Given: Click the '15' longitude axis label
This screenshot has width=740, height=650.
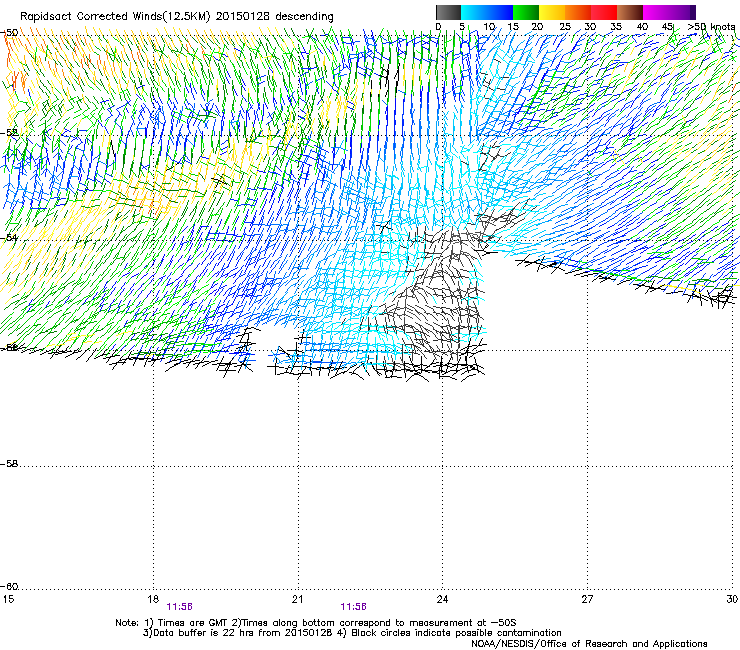Looking at the screenshot, I should pos(8,599).
